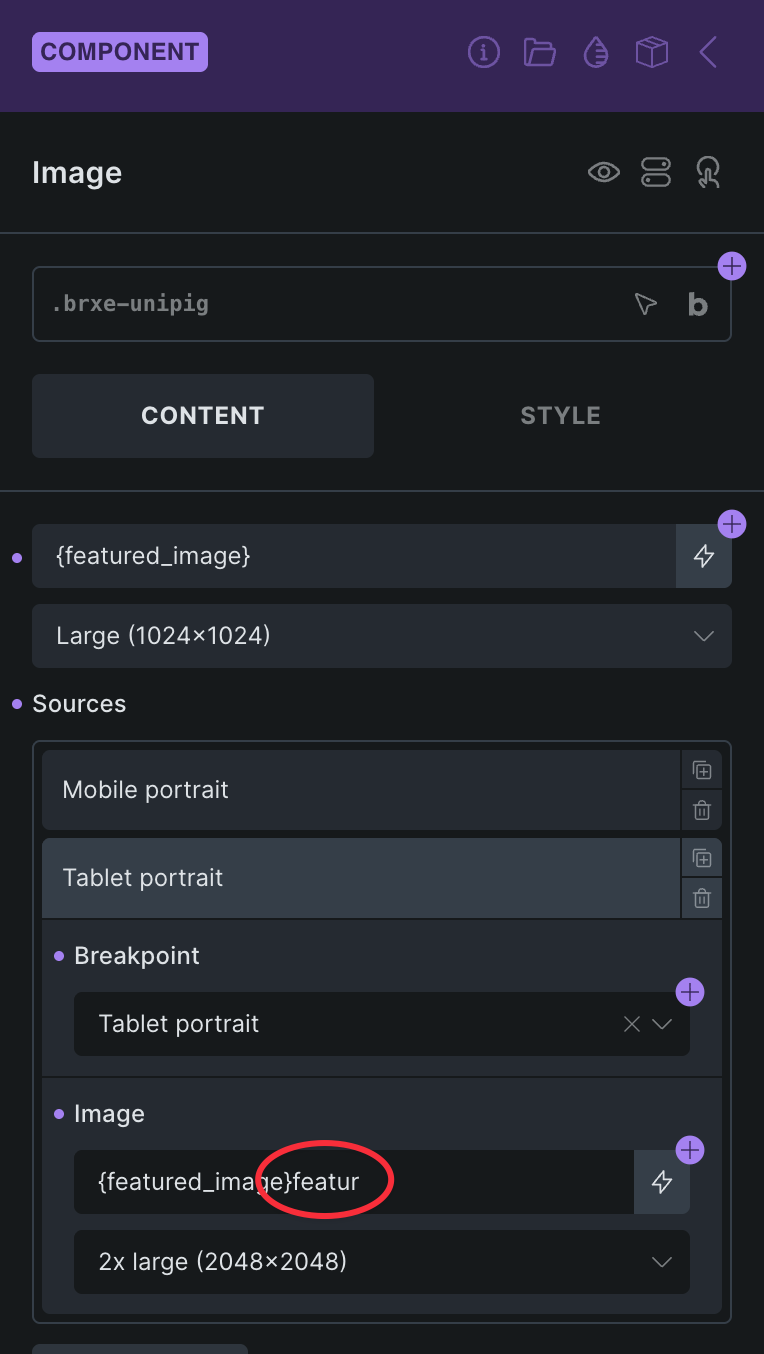
Task: Switch to the CONTENT tab
Action: (x=203, y=416)
